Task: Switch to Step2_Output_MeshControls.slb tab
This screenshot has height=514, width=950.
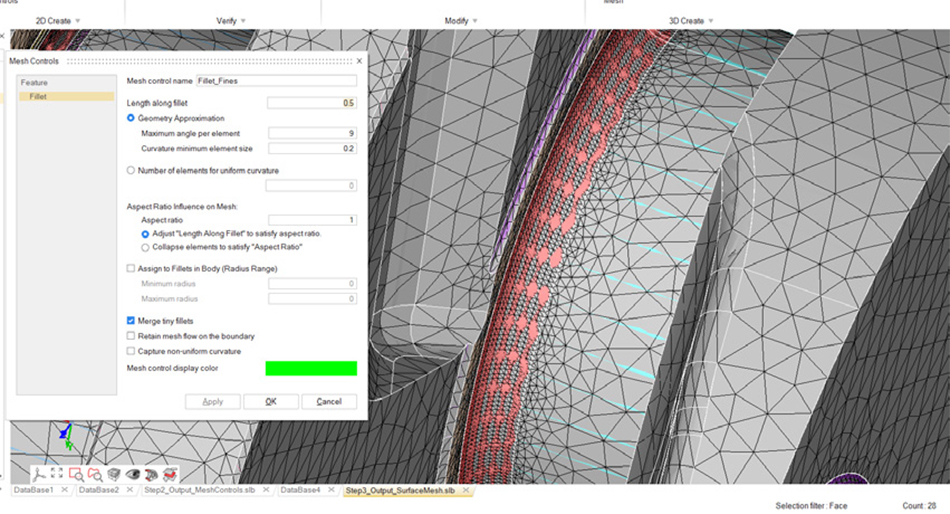Action: tap(205, 491)
